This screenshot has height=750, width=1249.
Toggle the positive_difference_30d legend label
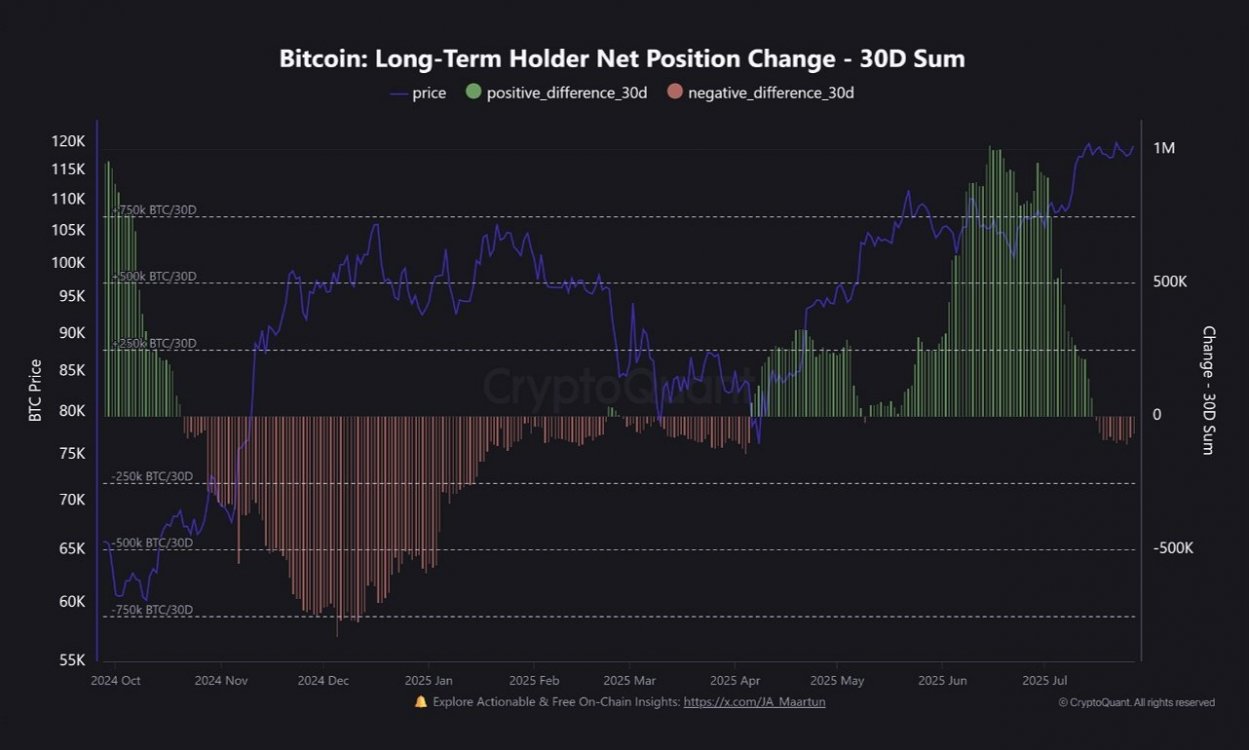click(566, 93)
